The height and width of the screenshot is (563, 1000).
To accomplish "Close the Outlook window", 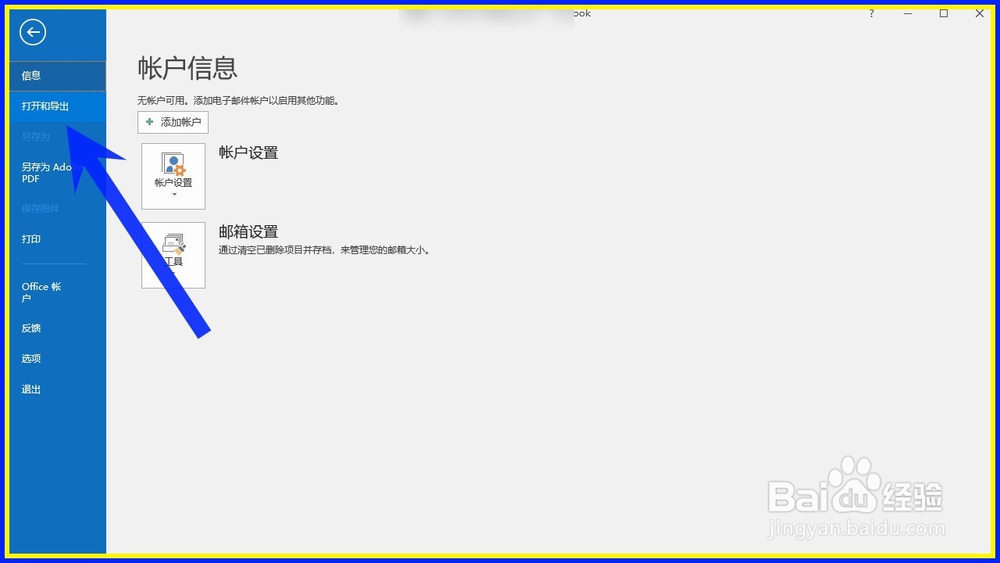I will point(980,13).
